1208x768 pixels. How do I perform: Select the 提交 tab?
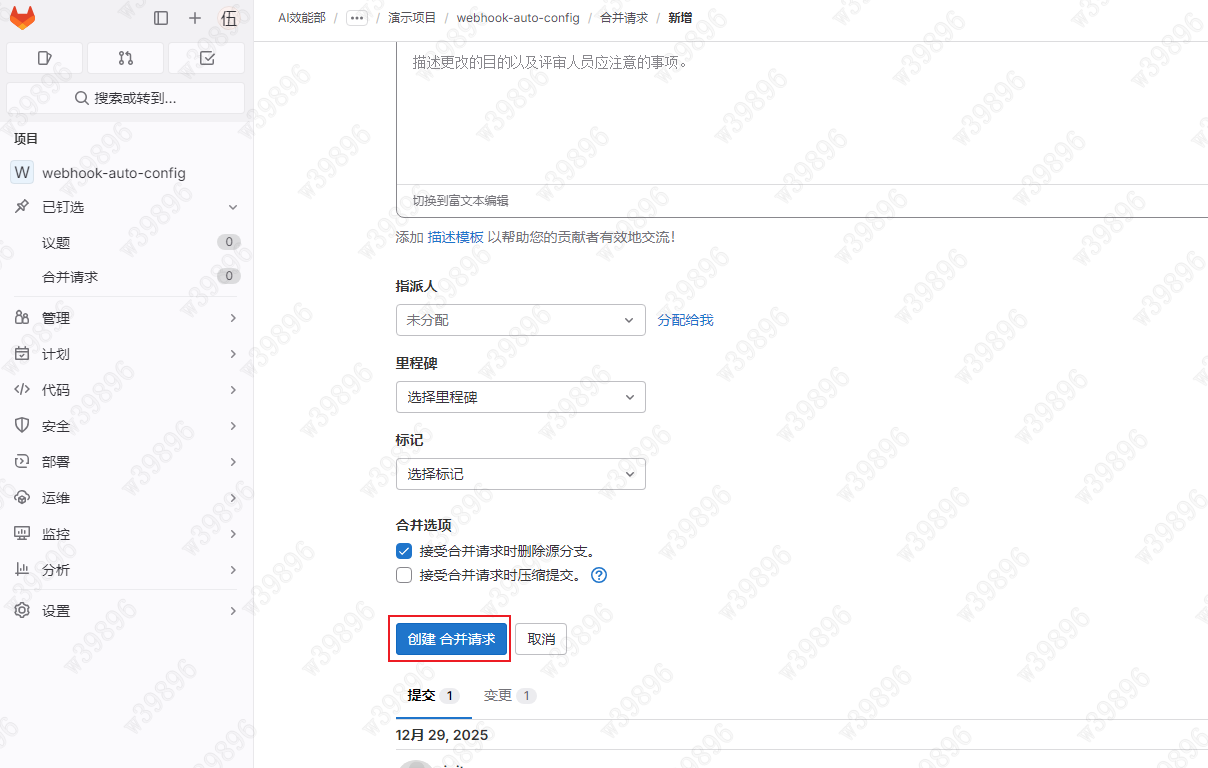point(432,695)
